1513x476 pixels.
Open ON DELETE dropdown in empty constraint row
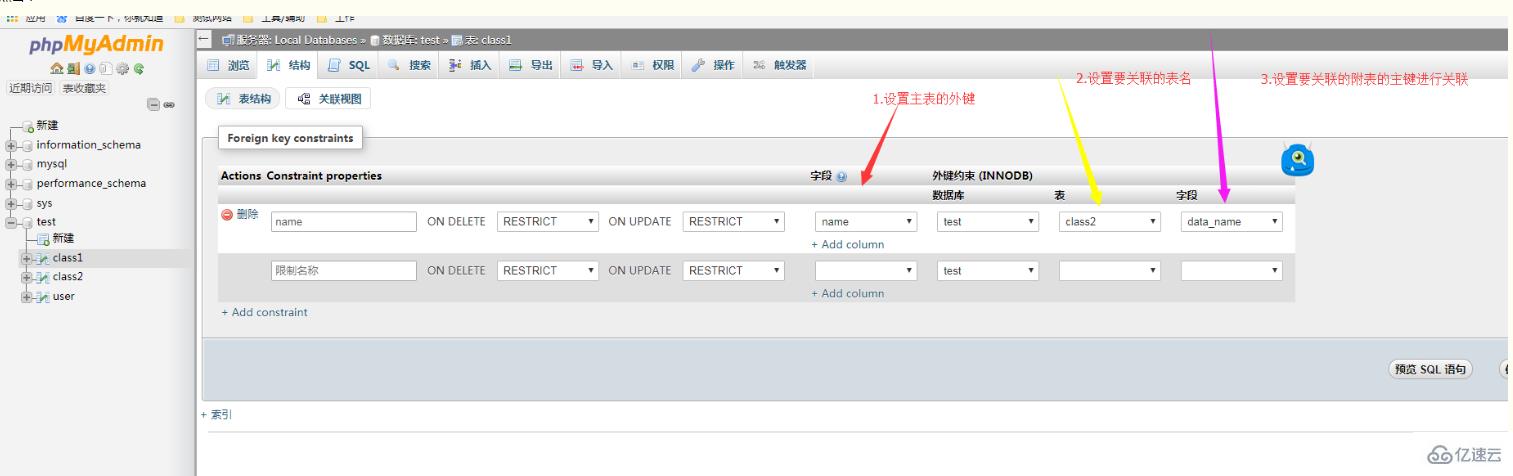click(548, 270)
